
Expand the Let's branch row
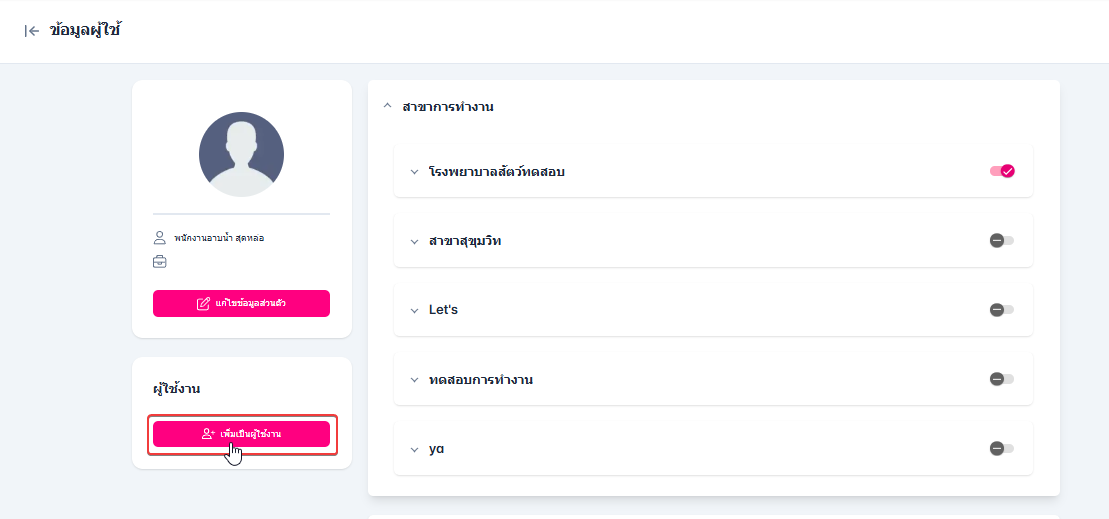414,310
